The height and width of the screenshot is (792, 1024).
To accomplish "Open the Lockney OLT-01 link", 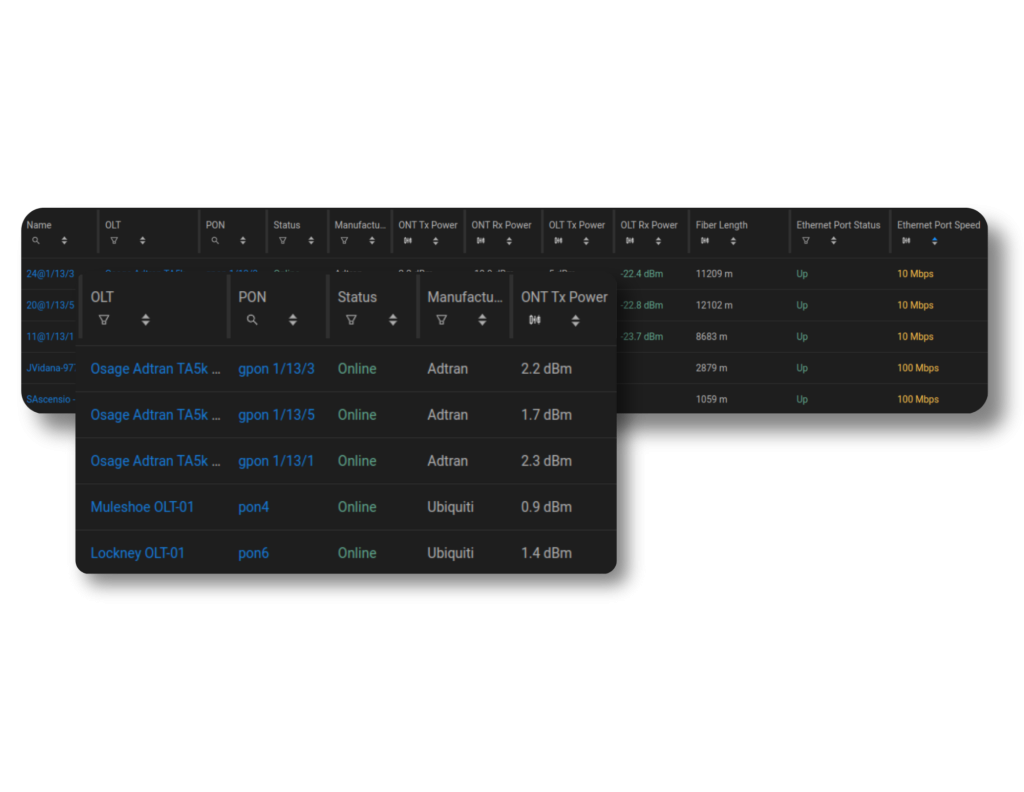I will [x=137, y=552].
